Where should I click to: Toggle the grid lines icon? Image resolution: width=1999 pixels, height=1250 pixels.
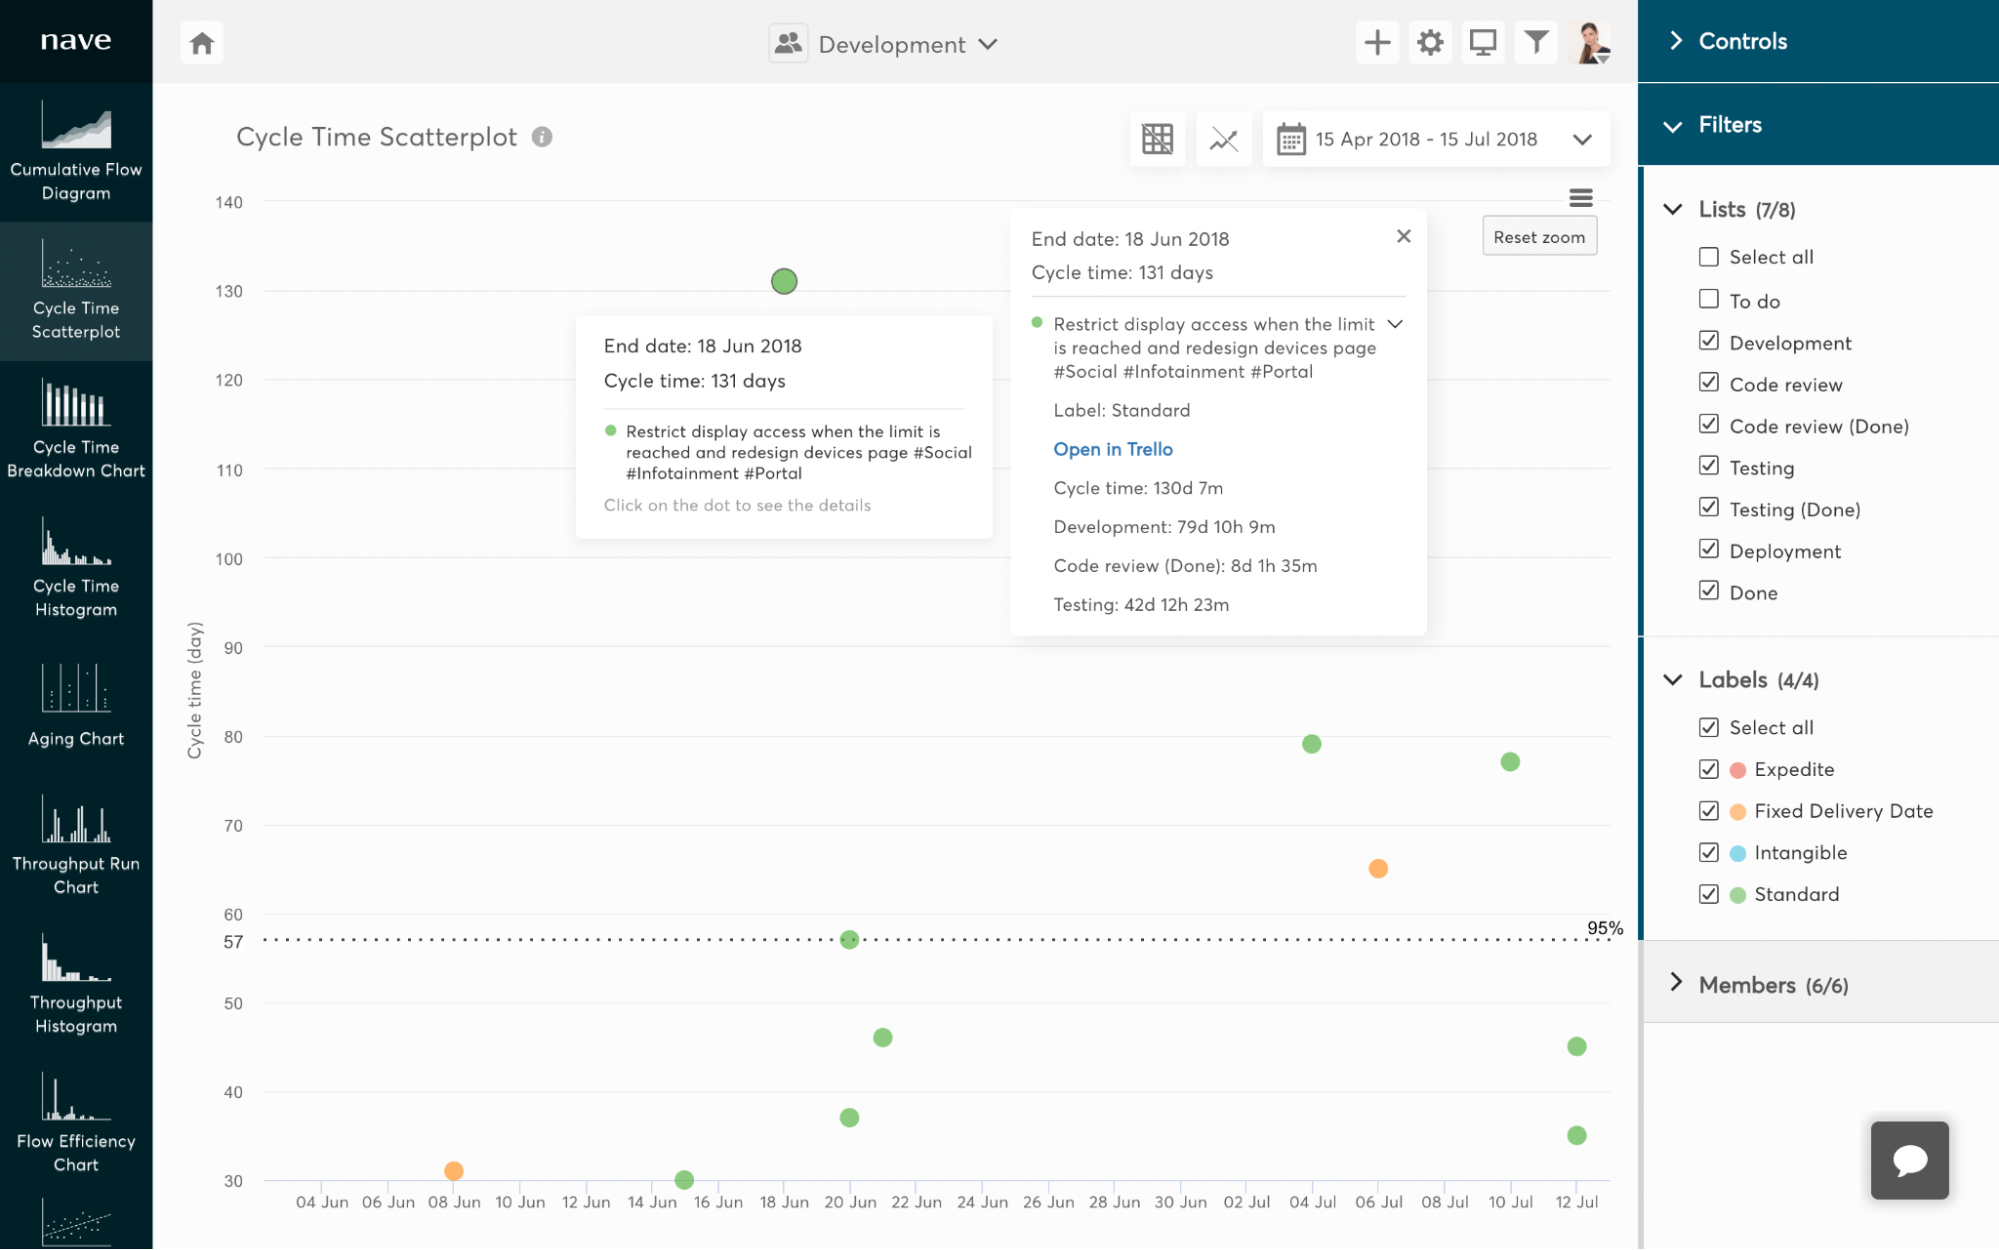(x=1157, y=139)
